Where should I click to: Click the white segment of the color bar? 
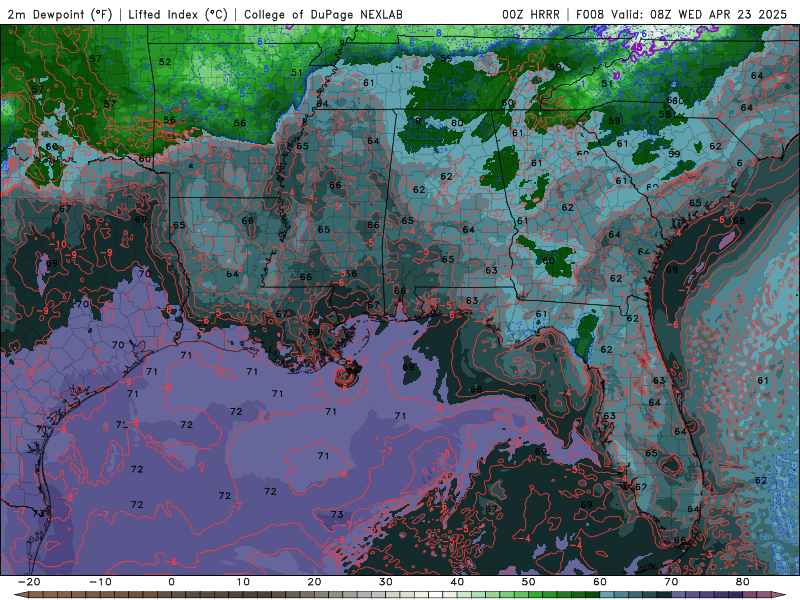point(435,594)
